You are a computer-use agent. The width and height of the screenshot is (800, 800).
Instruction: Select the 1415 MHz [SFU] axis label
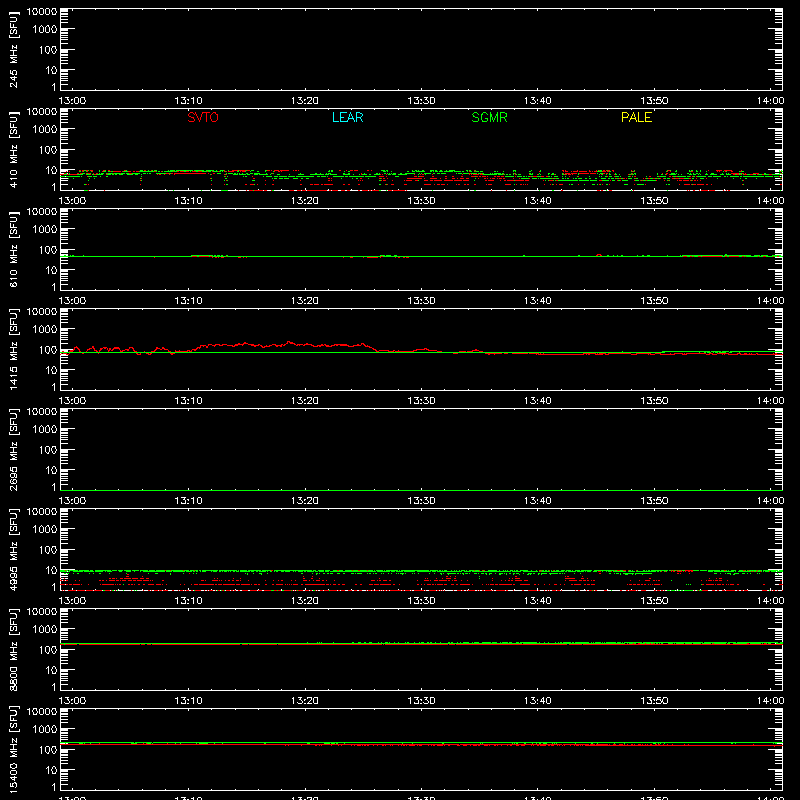pos(14,350)
